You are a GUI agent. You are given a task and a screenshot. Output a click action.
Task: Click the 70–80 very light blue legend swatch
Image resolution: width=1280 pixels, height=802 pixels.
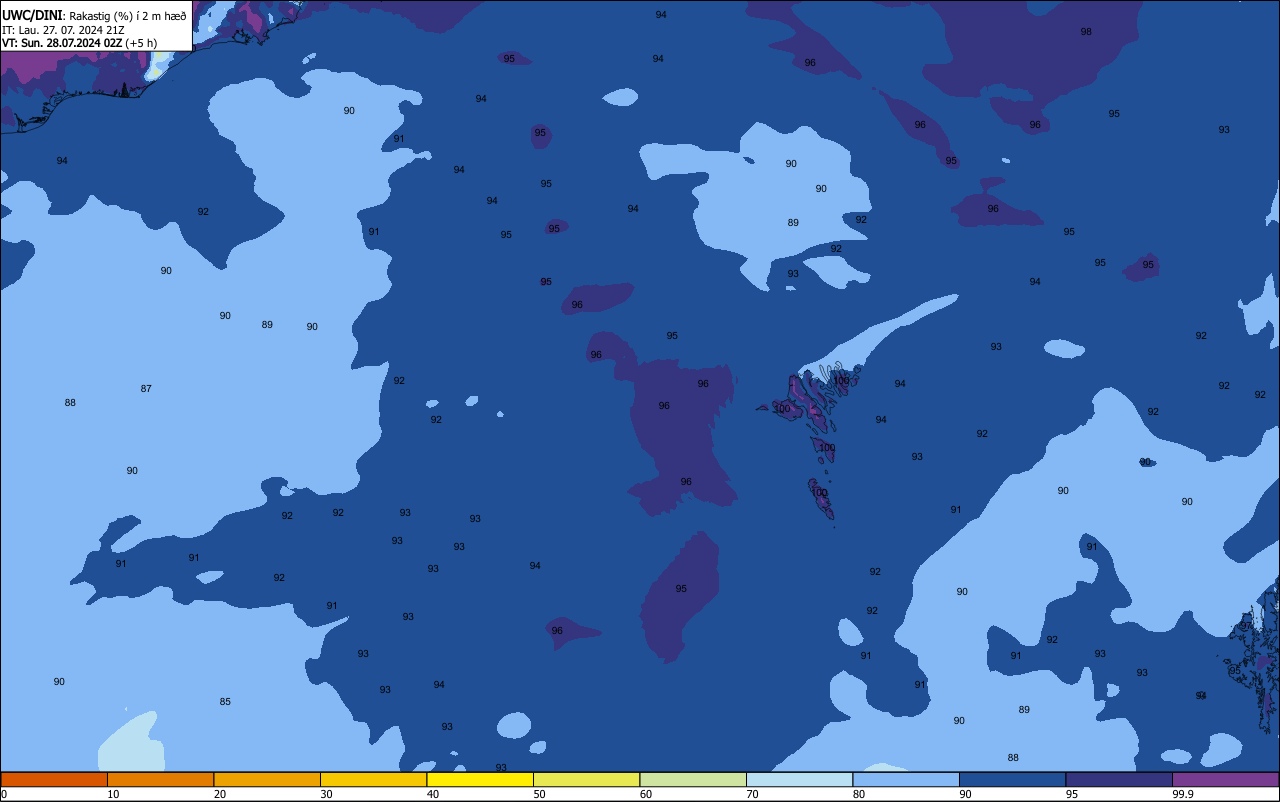coord(799,779)
